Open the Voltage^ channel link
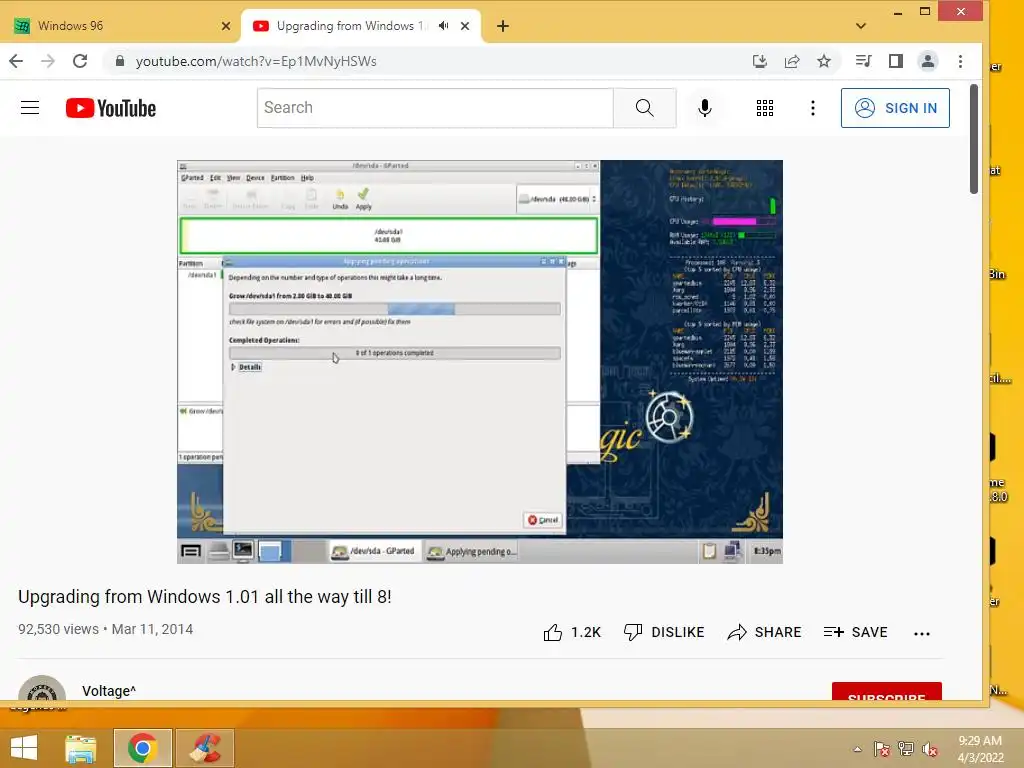 click(109, 691)
